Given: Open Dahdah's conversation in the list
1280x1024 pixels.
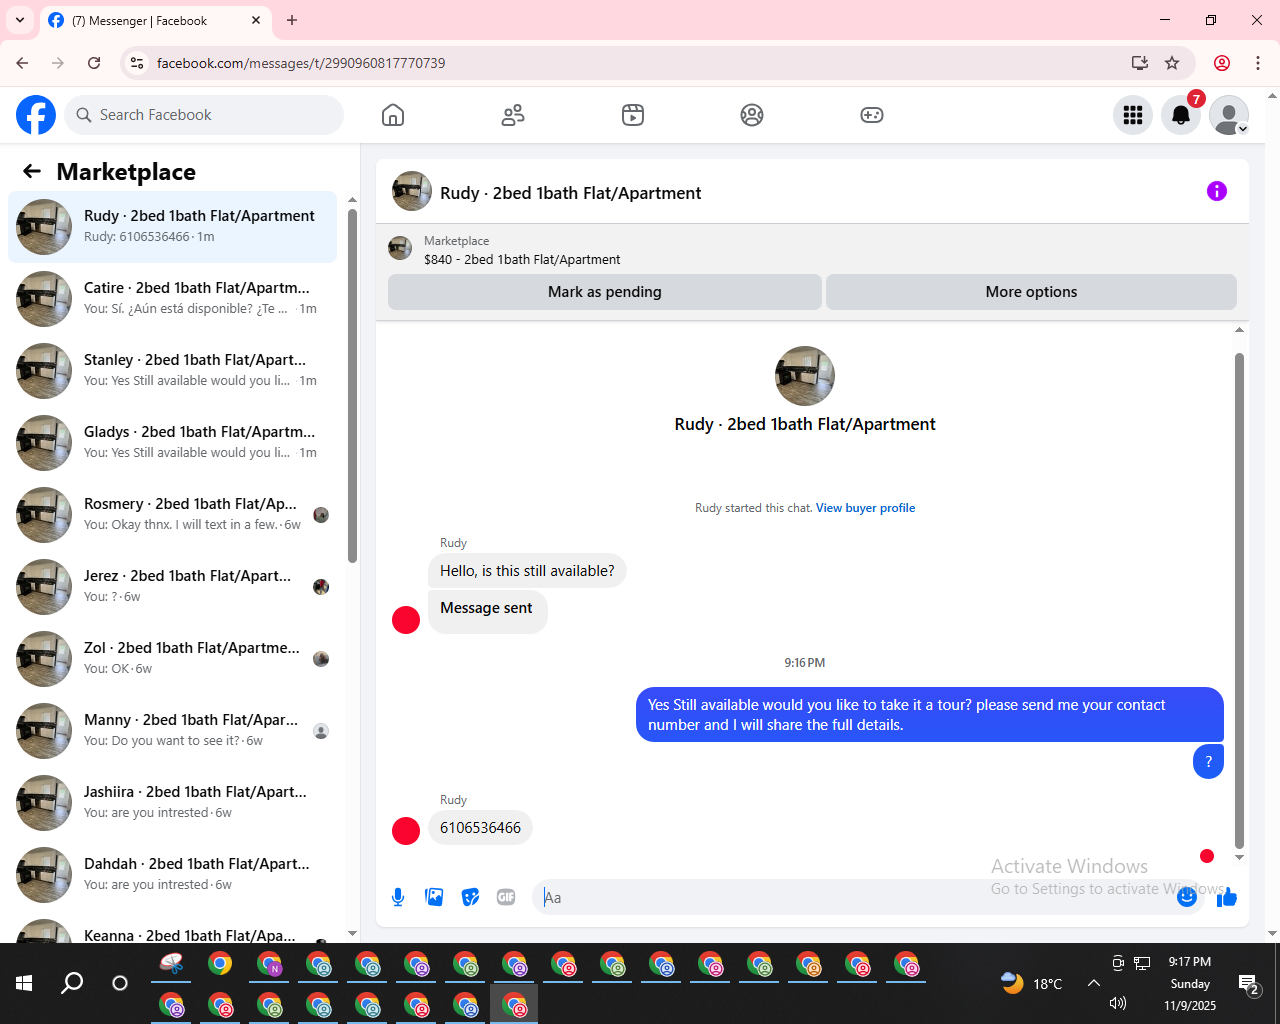Looking at the screenshot, I should [x=172, y=875].
